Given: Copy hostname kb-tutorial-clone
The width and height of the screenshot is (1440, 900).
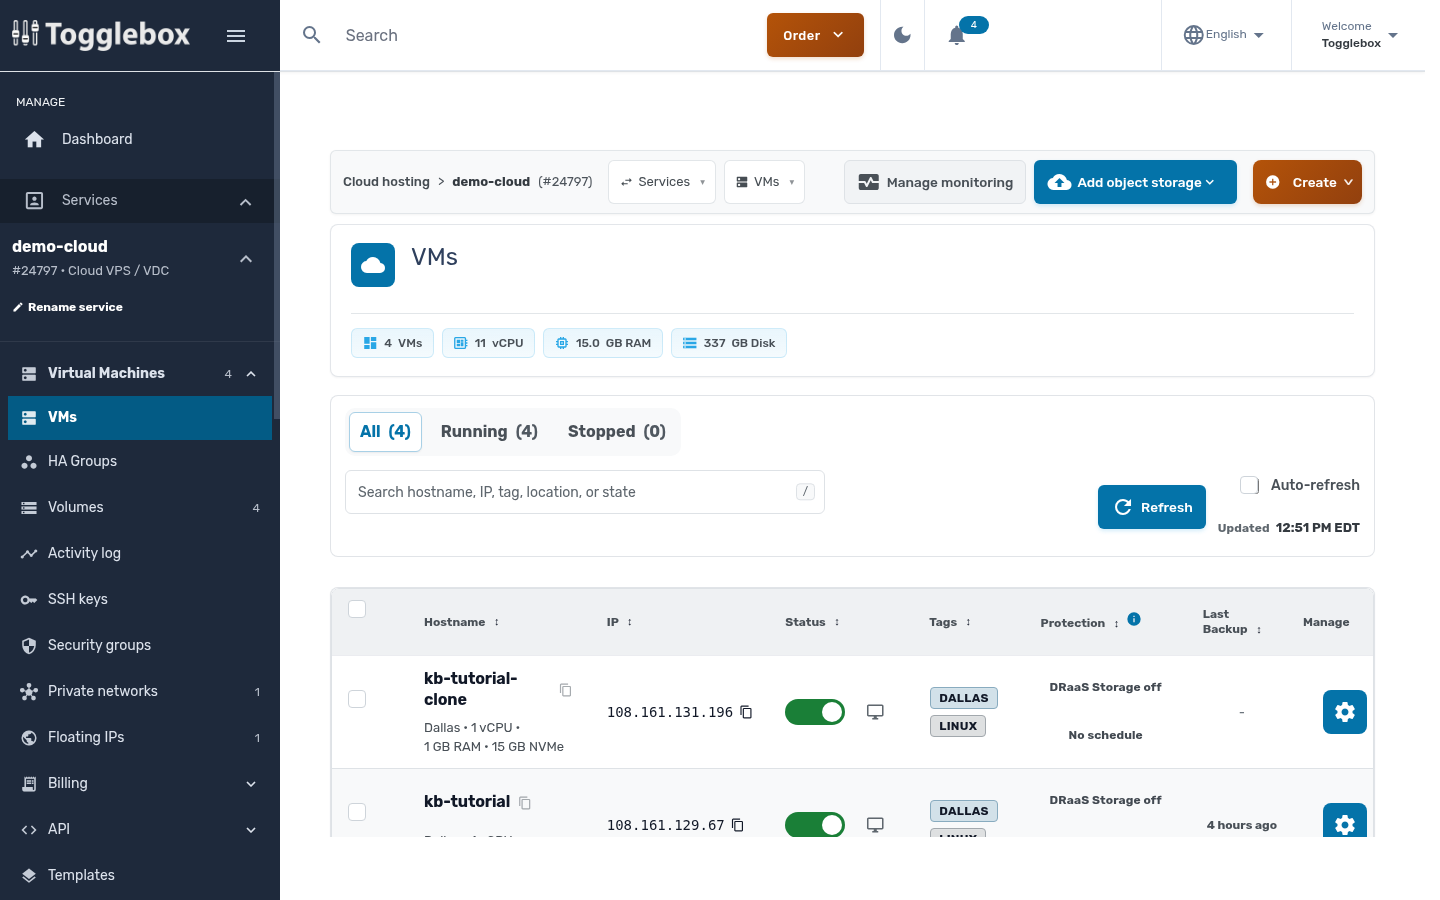Looking at the screenshot, I should tap(565, 690).
